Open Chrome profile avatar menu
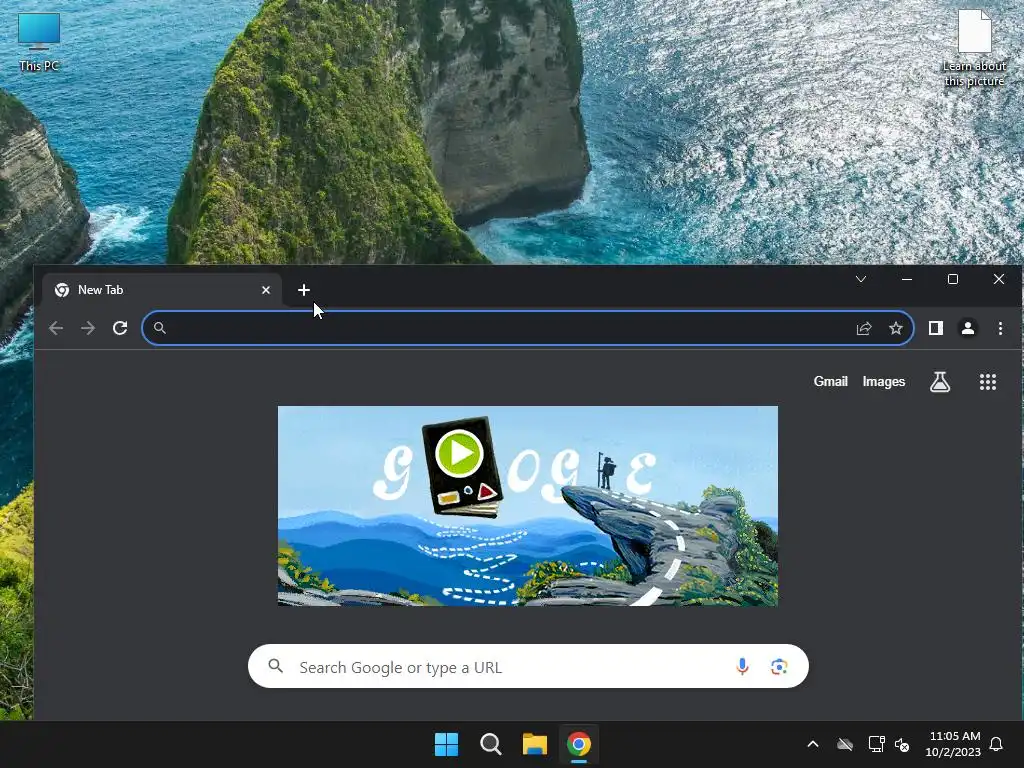The width and height of the screenshot is (1024, 768). [968, 328]
